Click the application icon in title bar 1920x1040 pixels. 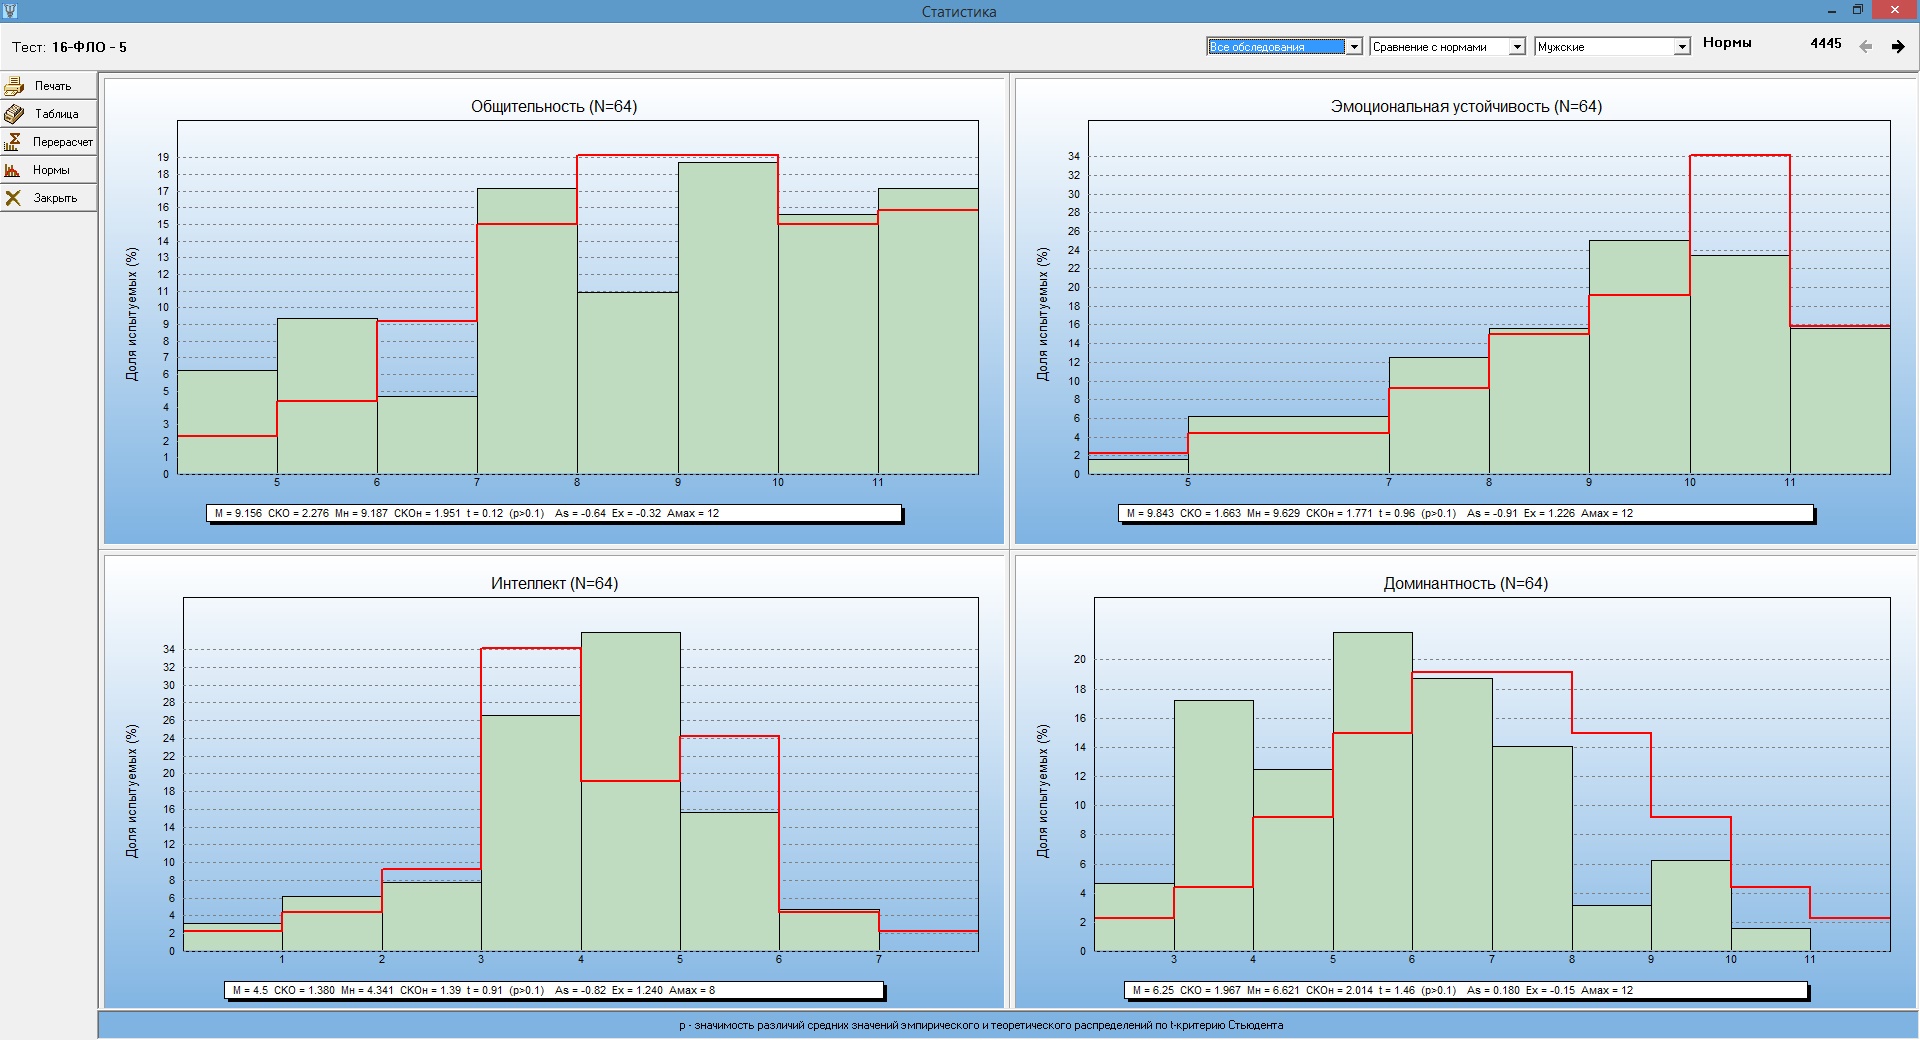(x=10, y=11)
